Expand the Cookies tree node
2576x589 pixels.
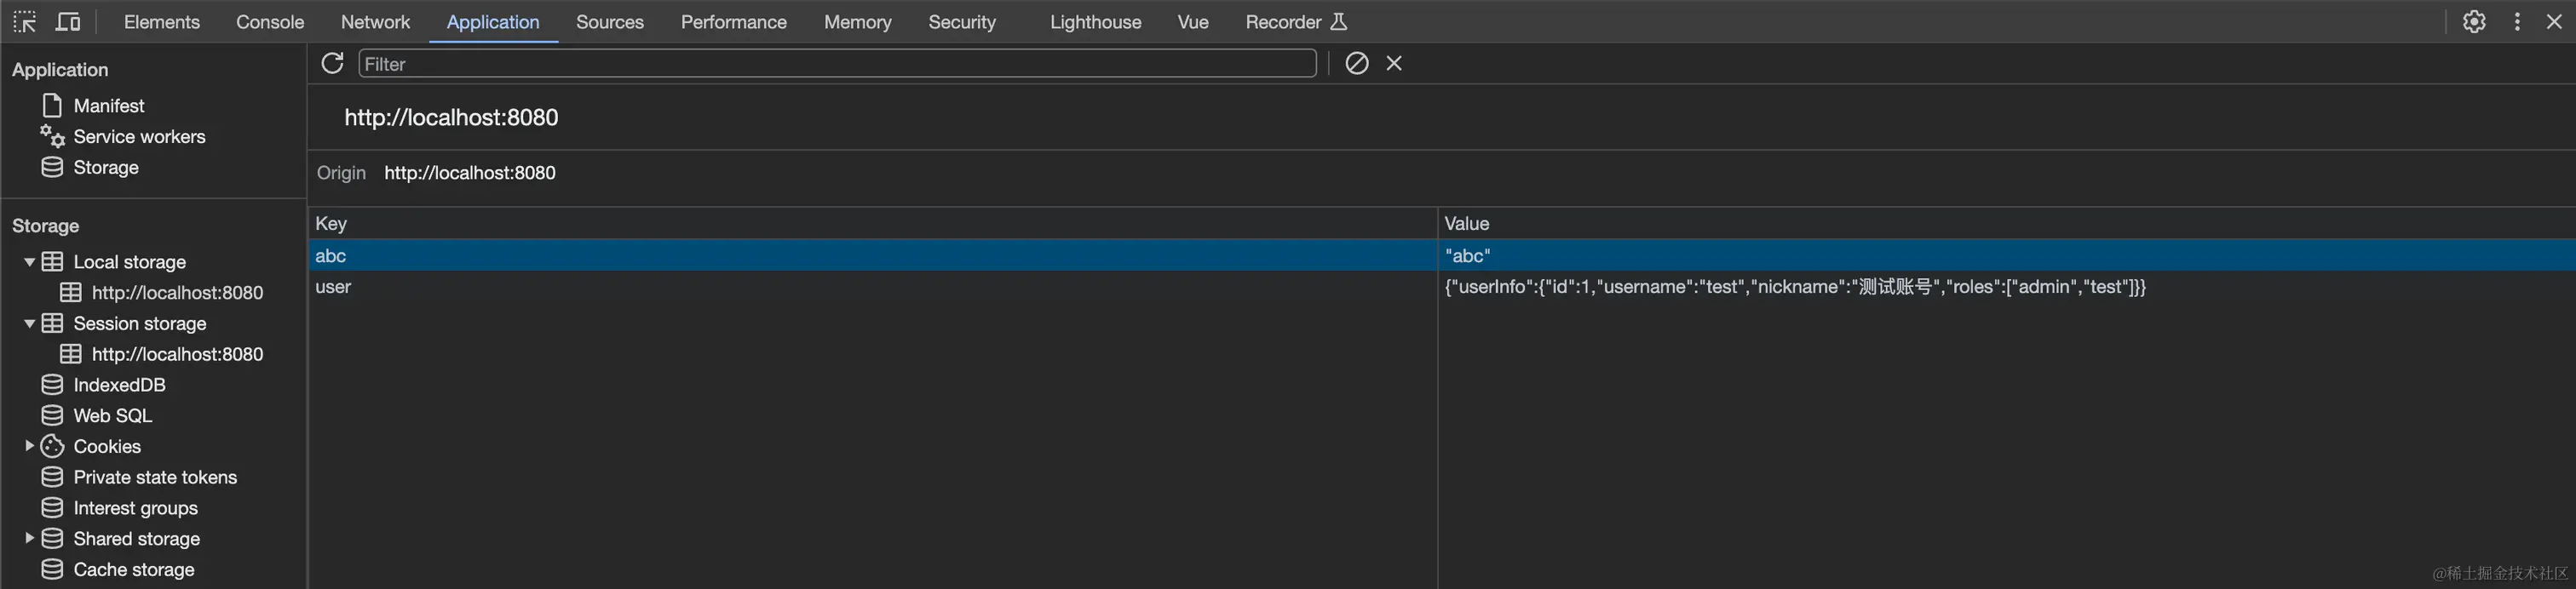[29, 446]
